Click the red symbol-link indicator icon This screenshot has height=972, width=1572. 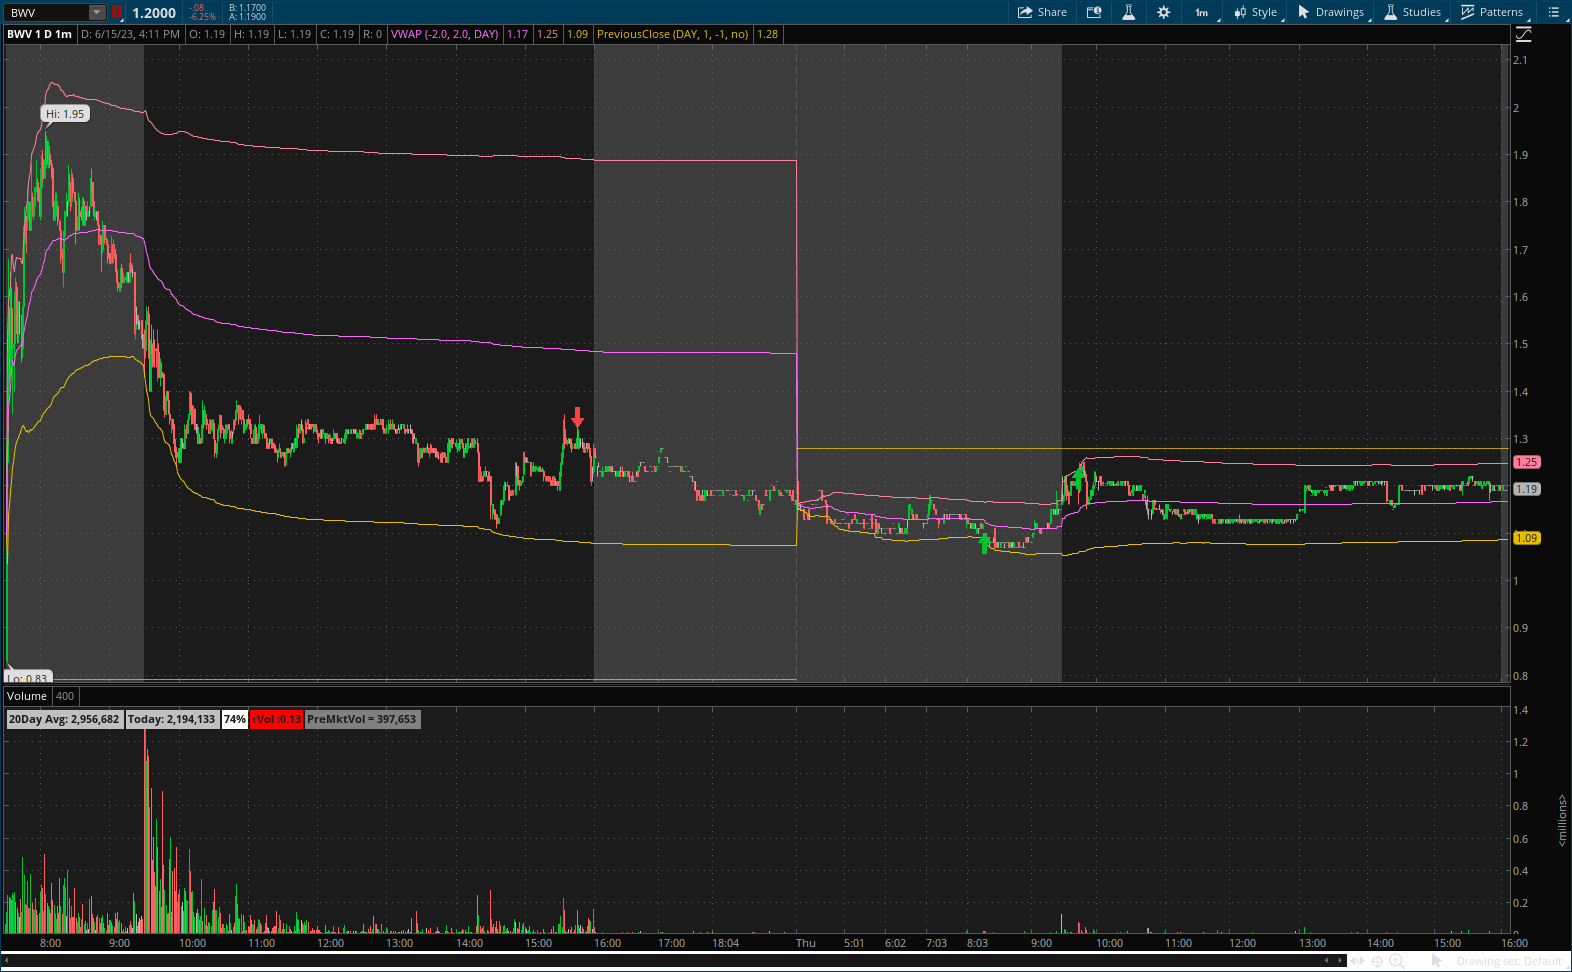117,12
